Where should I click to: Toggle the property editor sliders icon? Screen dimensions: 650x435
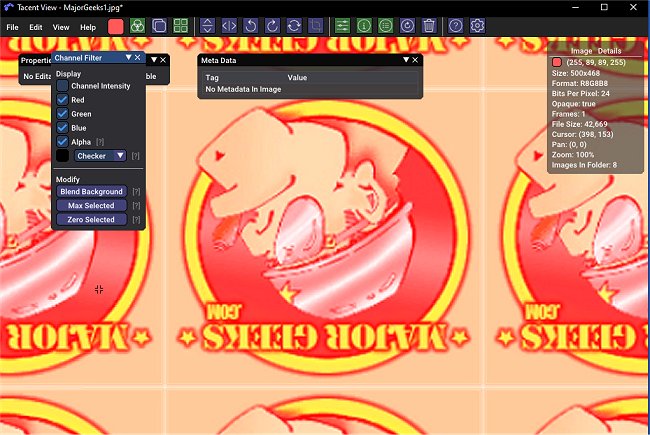[x=342, y=26]
